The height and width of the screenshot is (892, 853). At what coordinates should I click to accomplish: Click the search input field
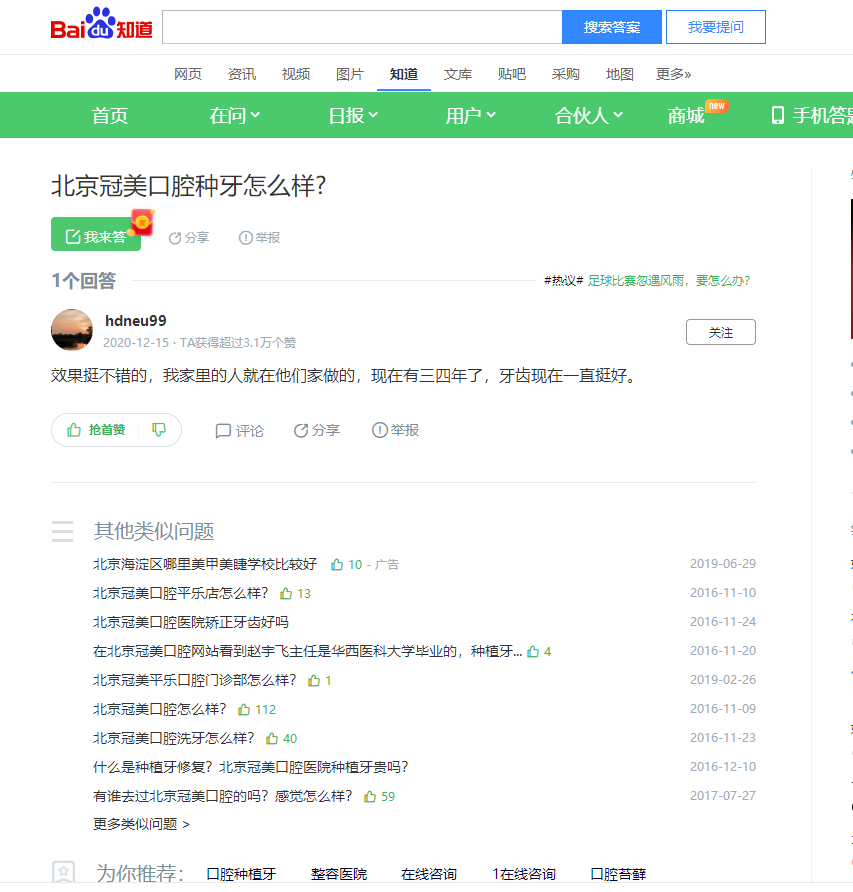coord(362,27)
